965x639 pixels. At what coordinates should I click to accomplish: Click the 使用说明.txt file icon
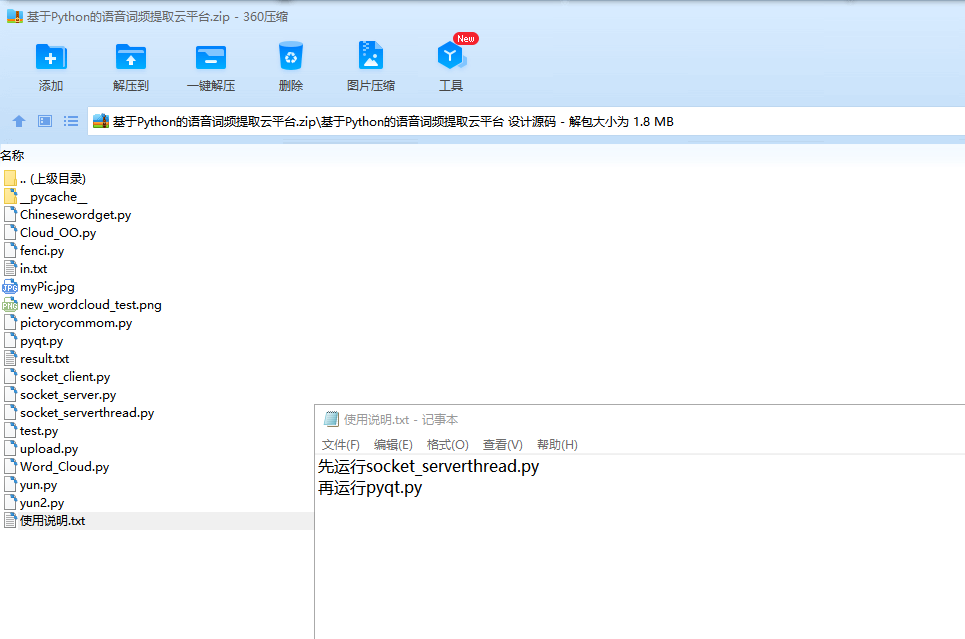point(10,521)
